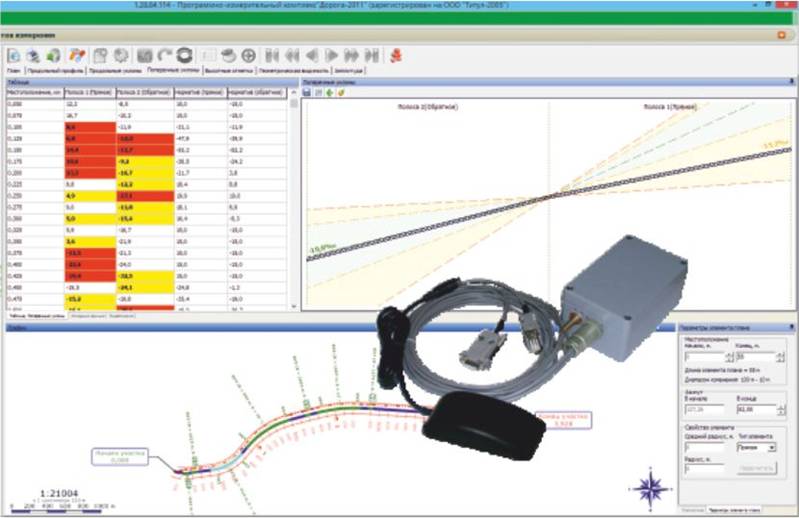Click the Полоса 2 (Обратное) column header
The height and width of the screenshot is (518, 799).
click(x=145, y=93)
